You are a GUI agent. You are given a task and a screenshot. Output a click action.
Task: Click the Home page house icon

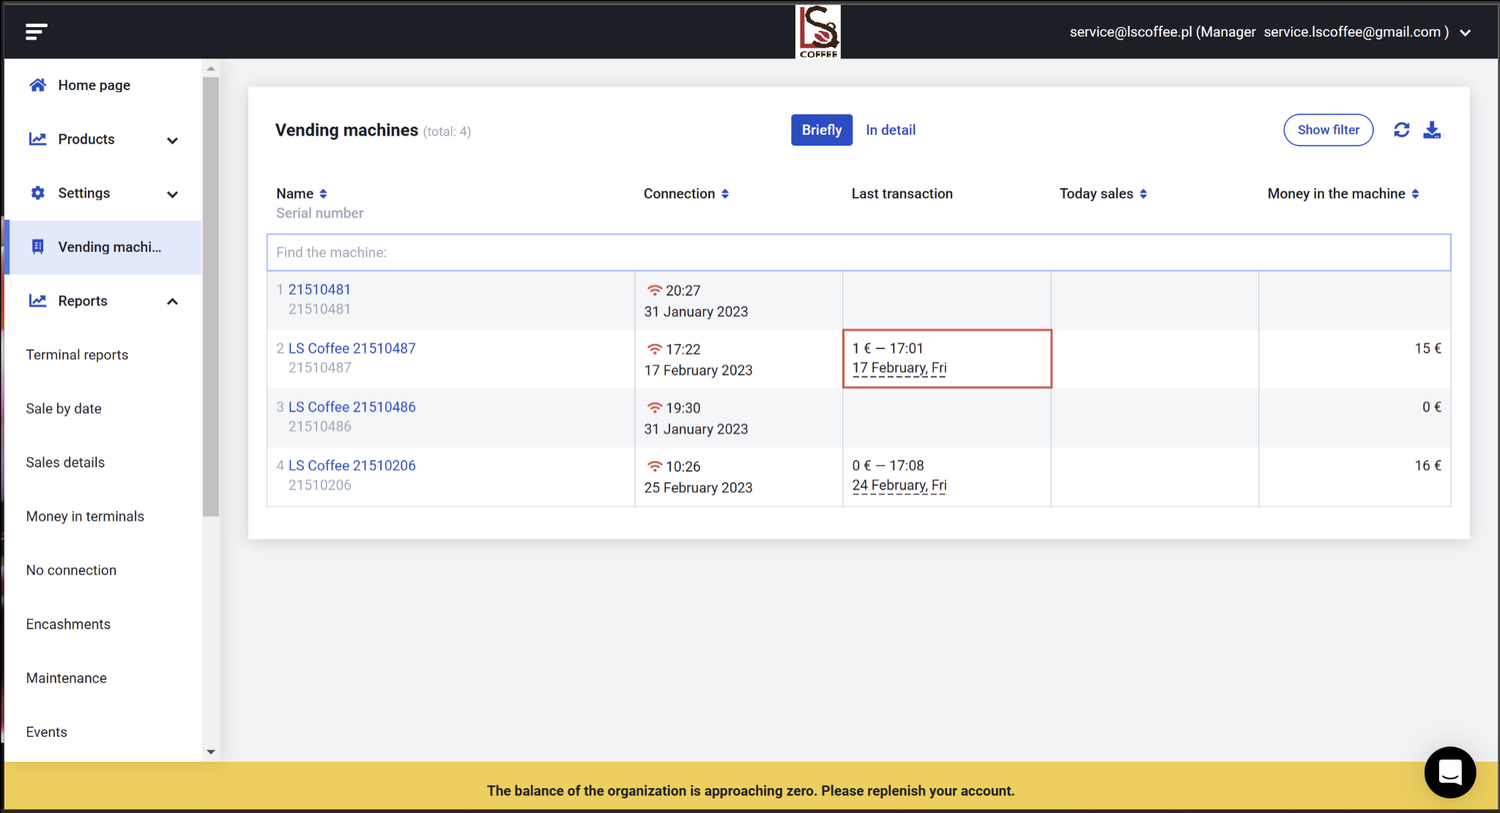click(38, 85)
